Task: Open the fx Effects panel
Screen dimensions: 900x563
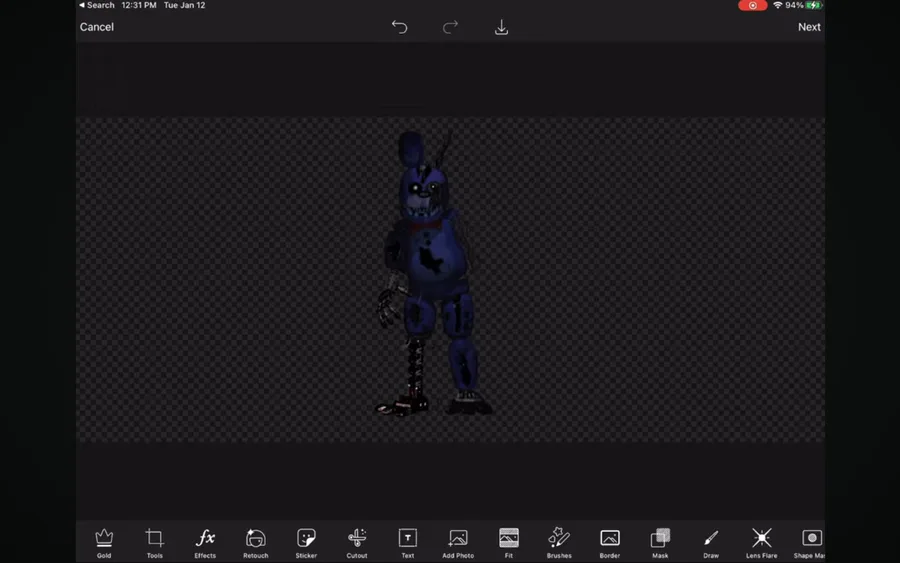Action: [x=205, y=543]
